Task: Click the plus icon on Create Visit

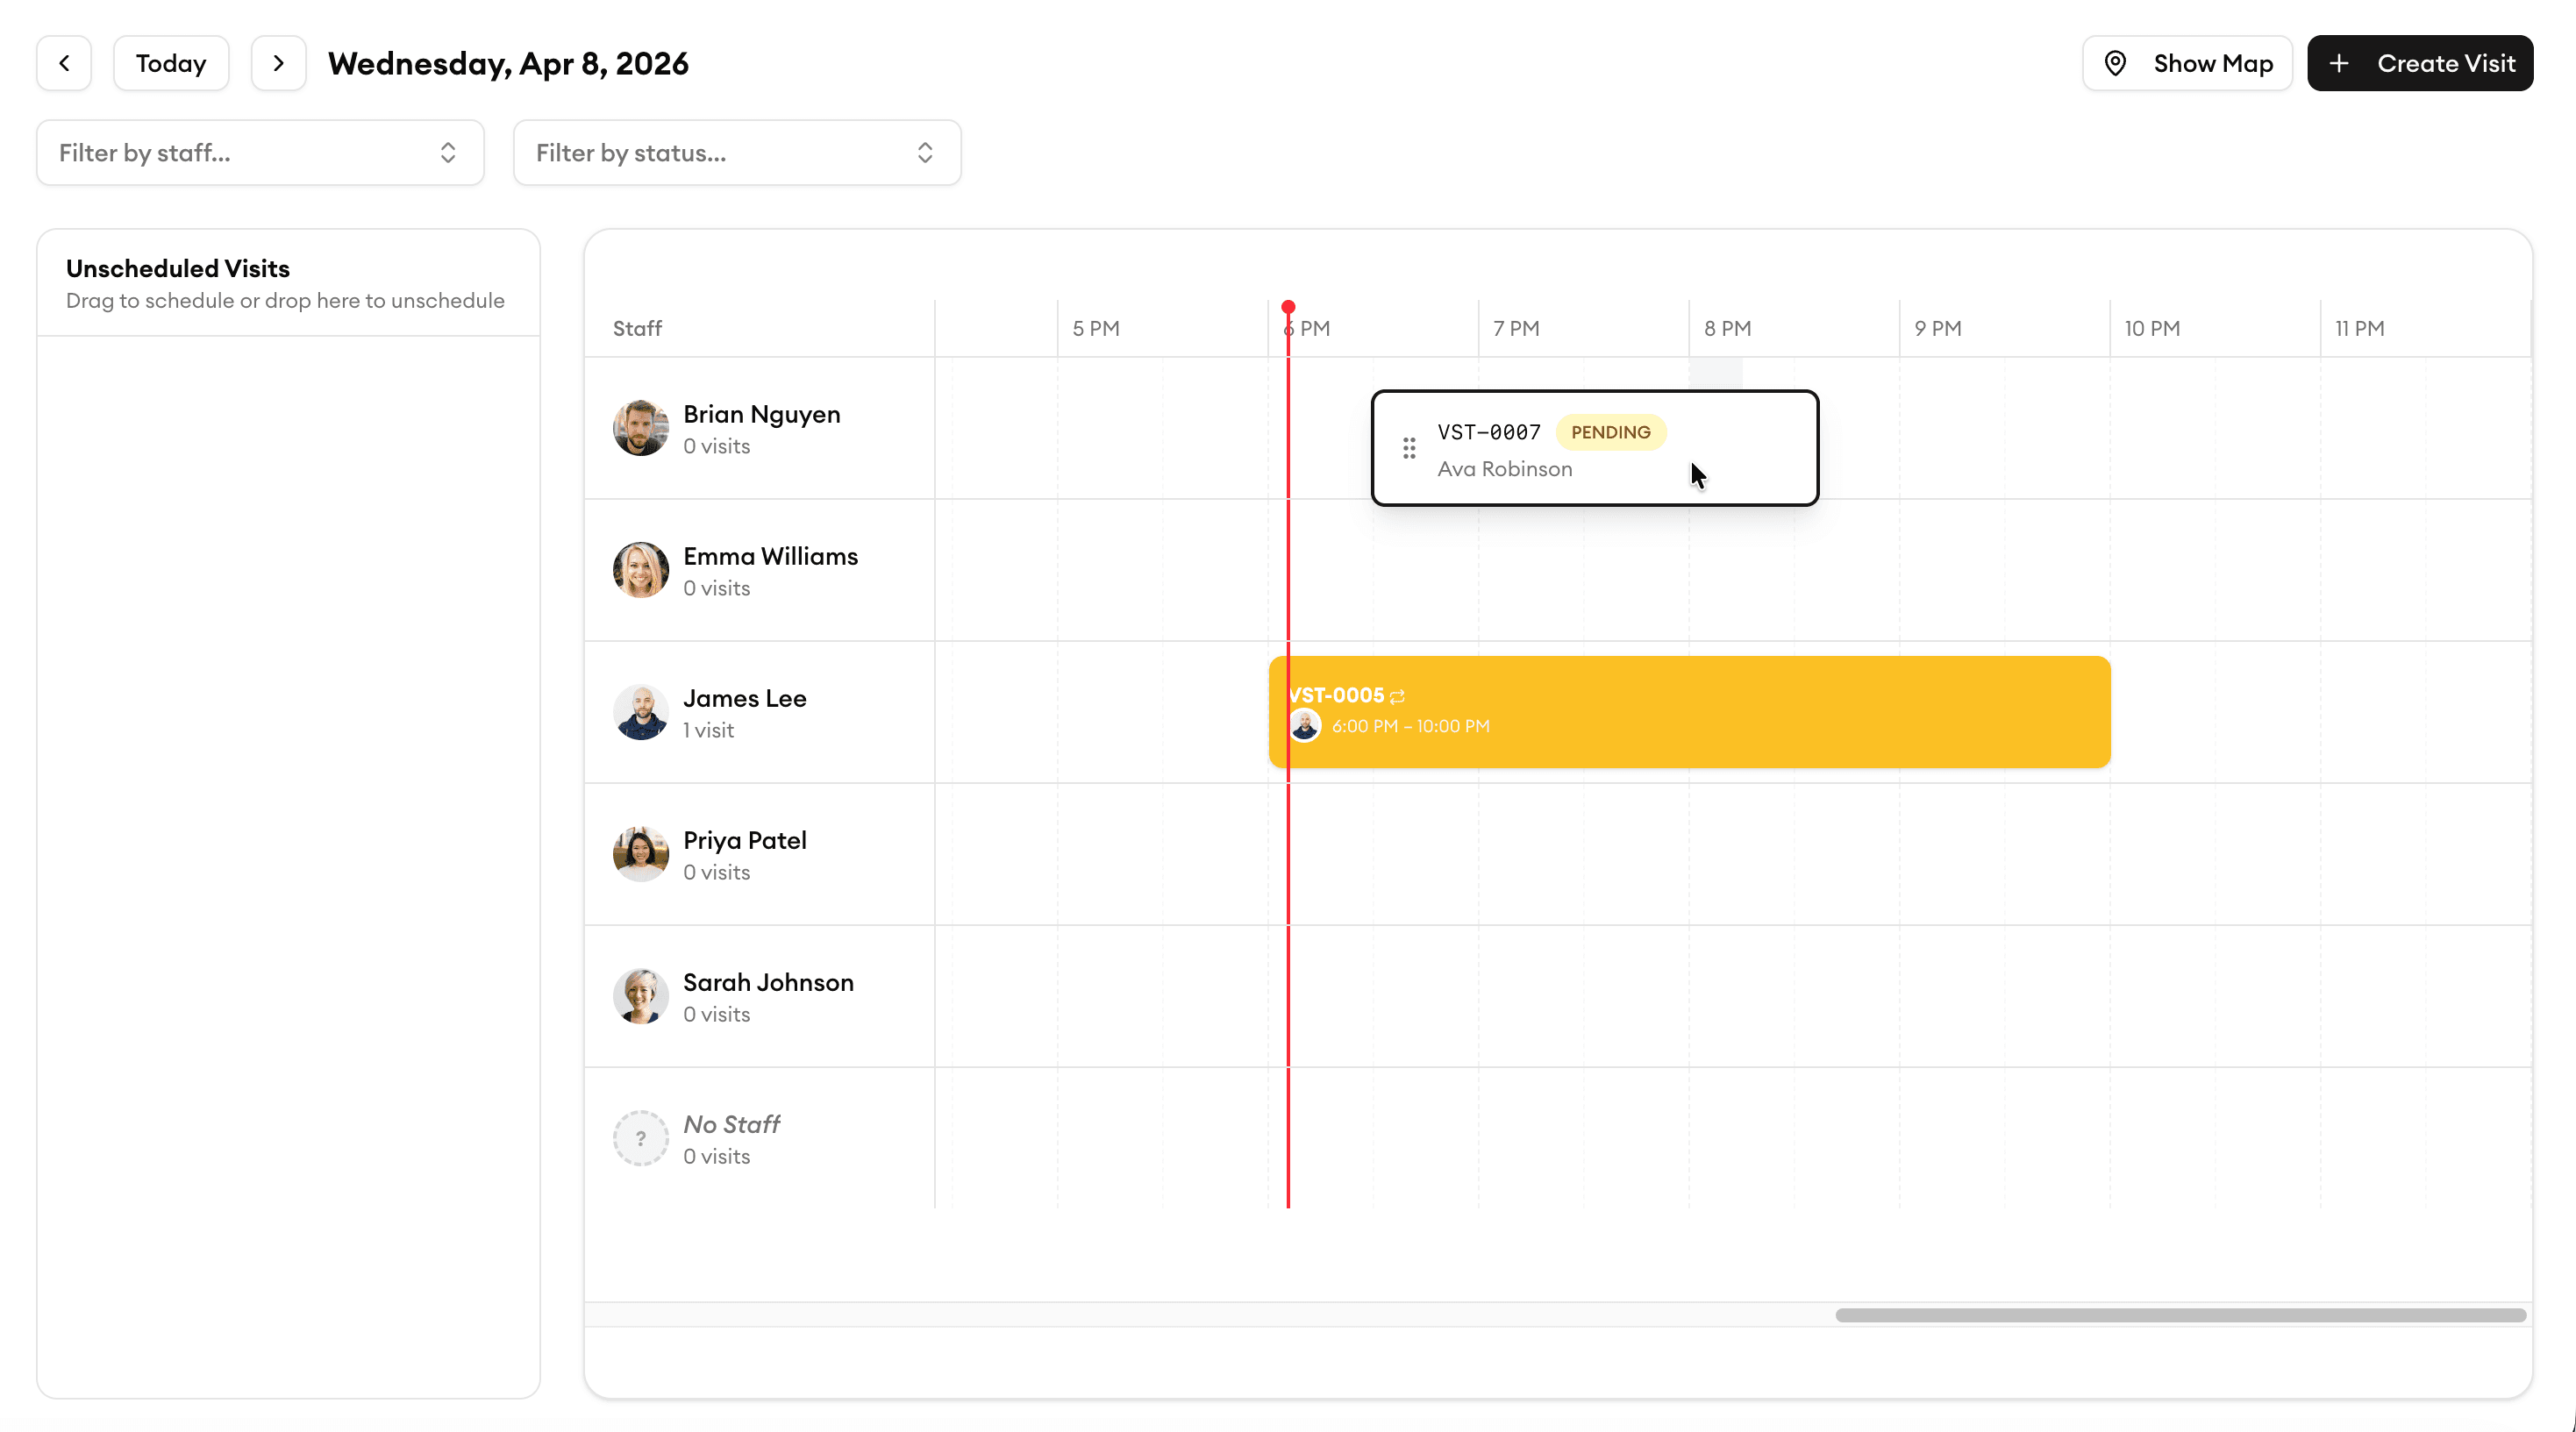Action: tap(2340, 62)
